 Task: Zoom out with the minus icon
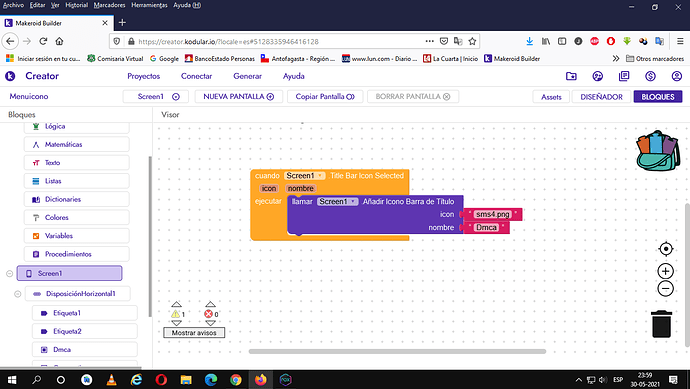coord(666,289)
